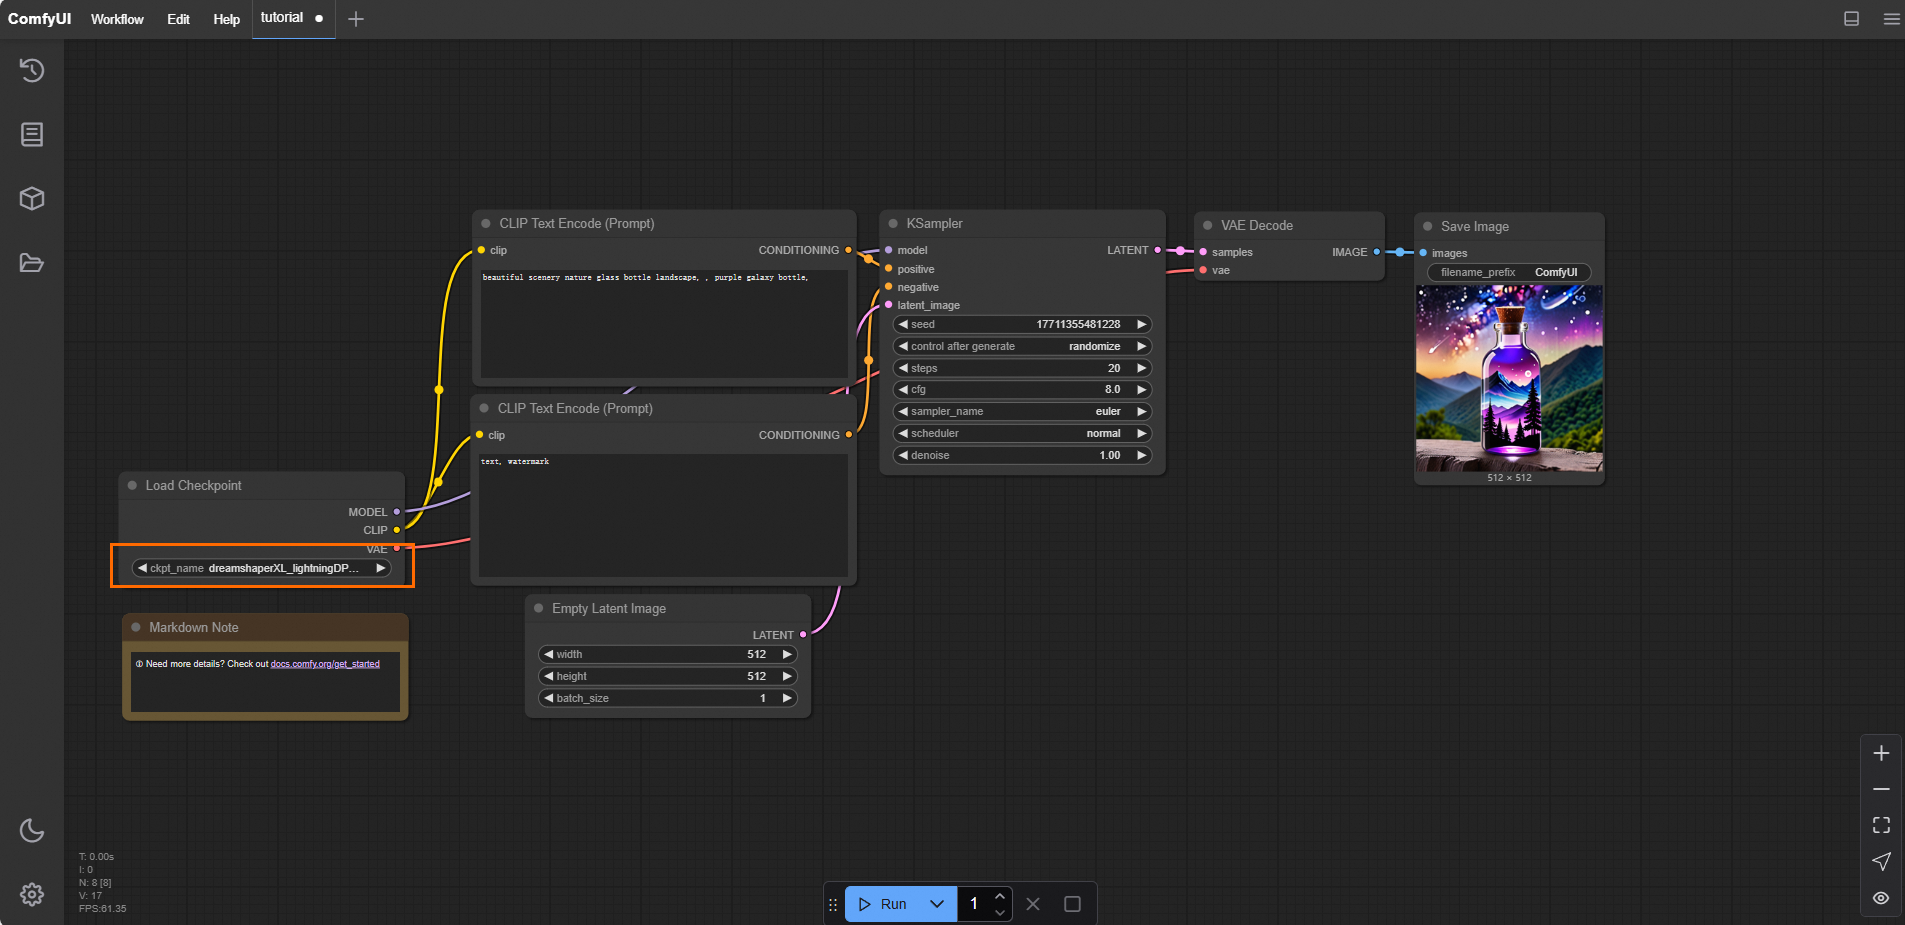This screenshot has width=1905, height=925.
Task: Open the Edit menu
Action: [x=178, y=19]
